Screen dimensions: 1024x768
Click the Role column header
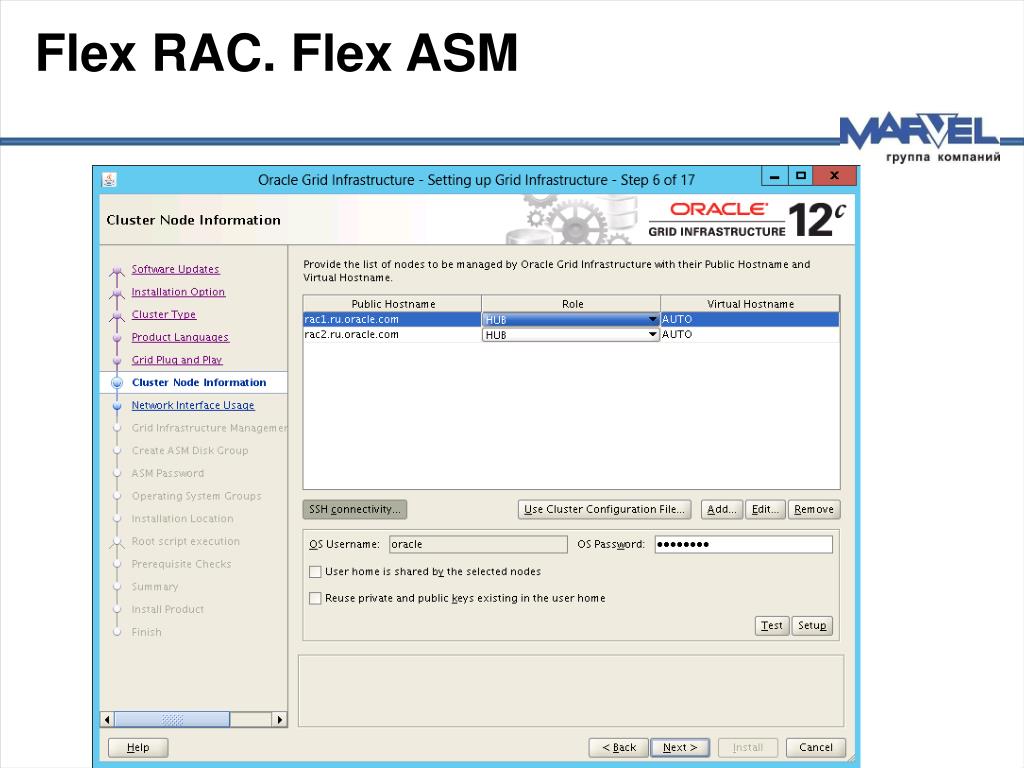[571, 304]
